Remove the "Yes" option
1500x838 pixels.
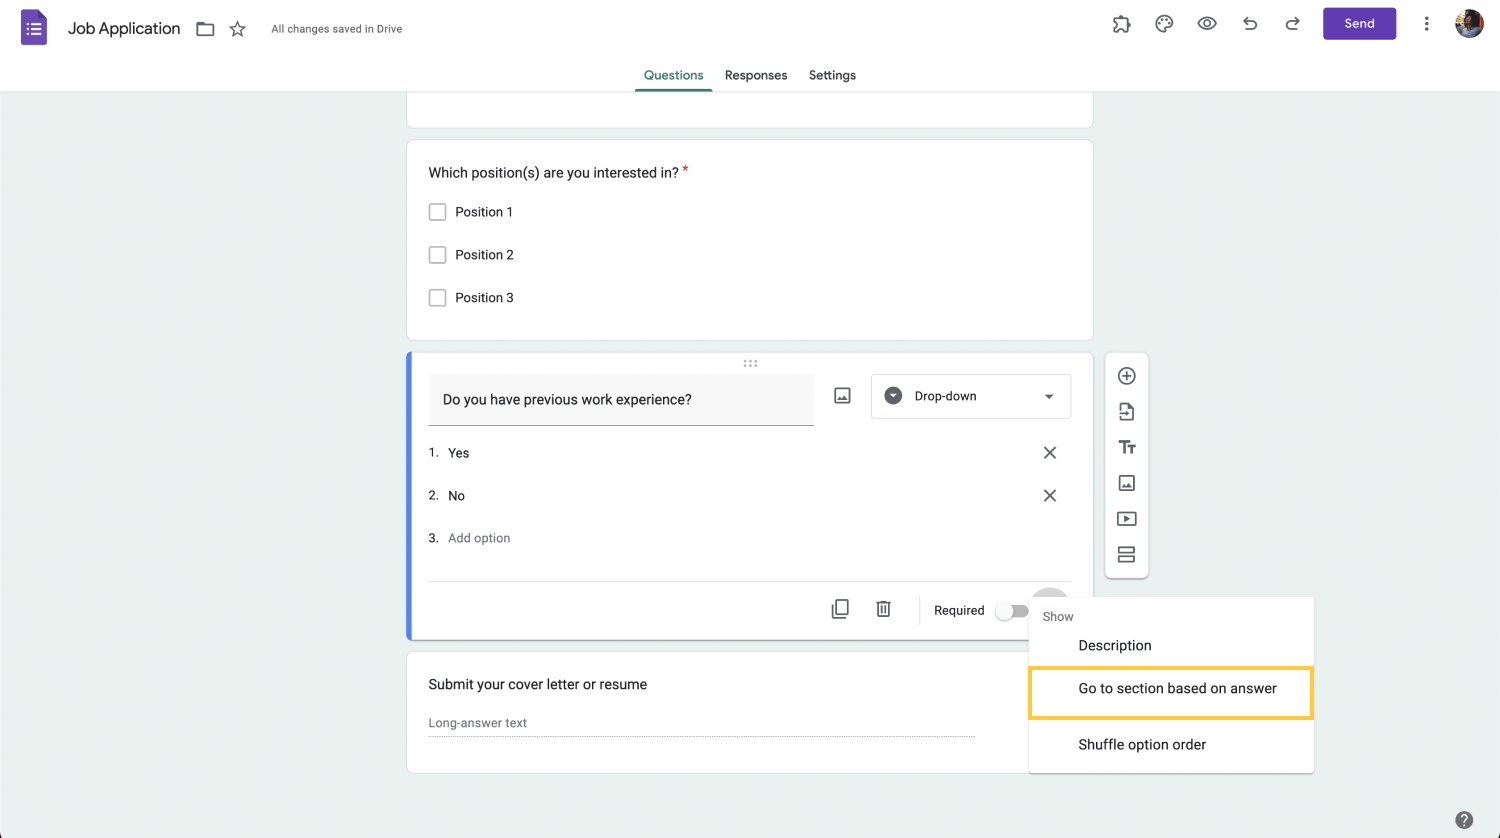(x=1049, y=453)
